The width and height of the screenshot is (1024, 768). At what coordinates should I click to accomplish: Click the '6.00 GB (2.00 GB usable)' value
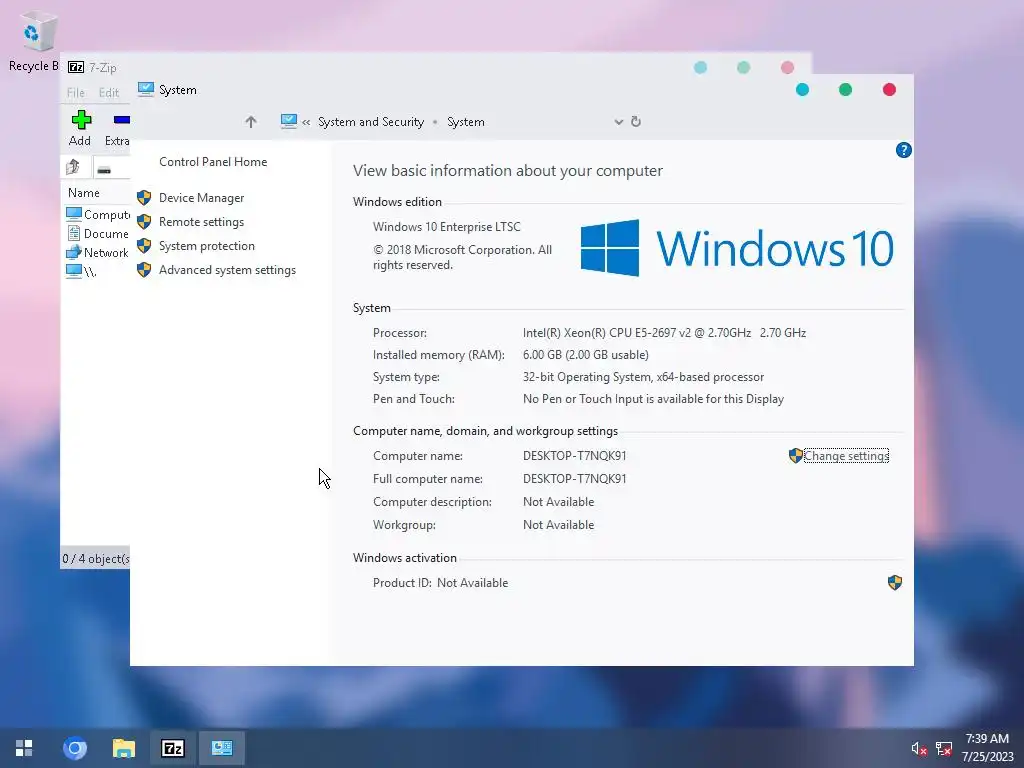point(586,355)
